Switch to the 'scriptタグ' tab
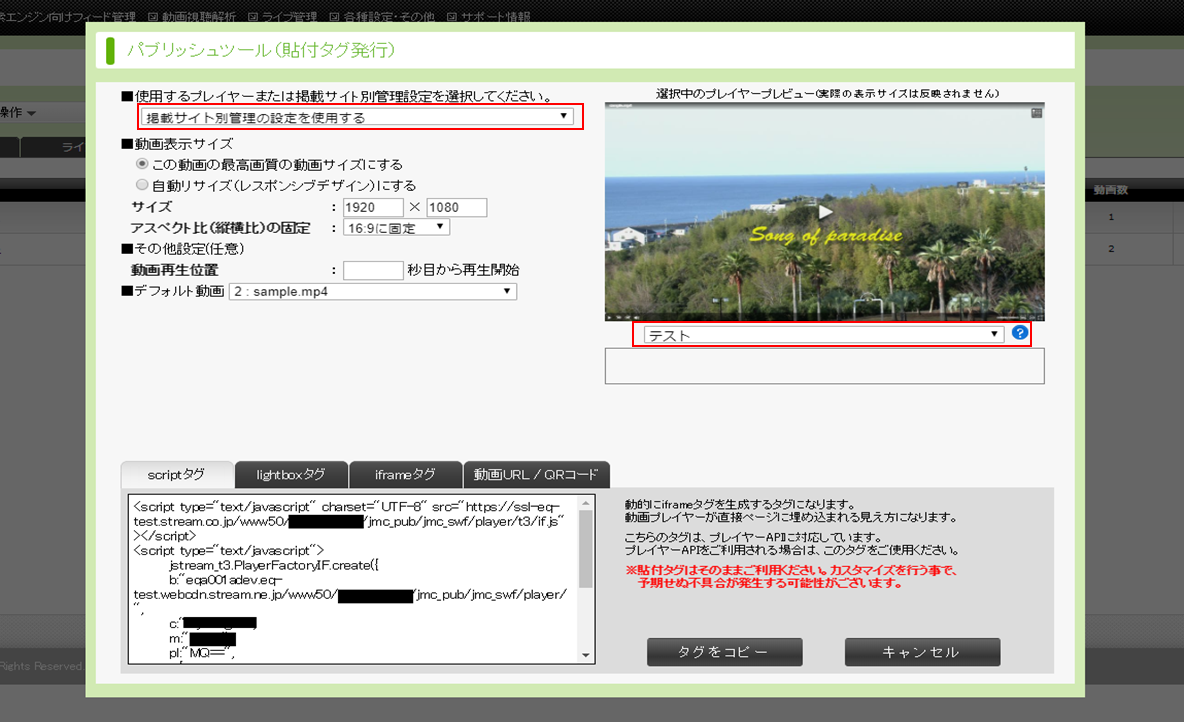 click(177, 475)
